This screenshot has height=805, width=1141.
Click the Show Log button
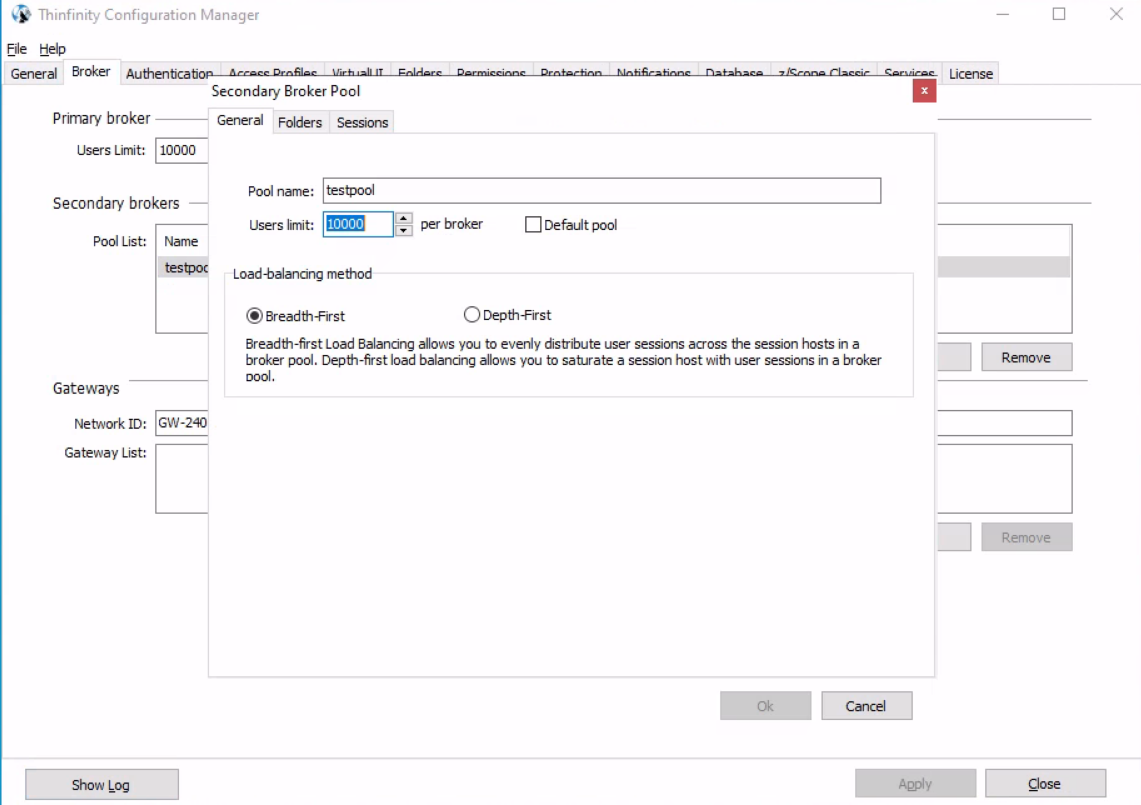tap(101, 785)
